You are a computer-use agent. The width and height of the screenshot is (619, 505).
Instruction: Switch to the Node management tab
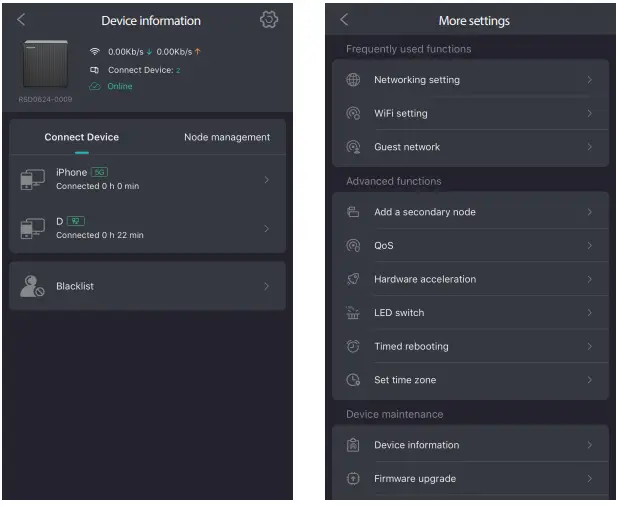(x=226, y=137)
